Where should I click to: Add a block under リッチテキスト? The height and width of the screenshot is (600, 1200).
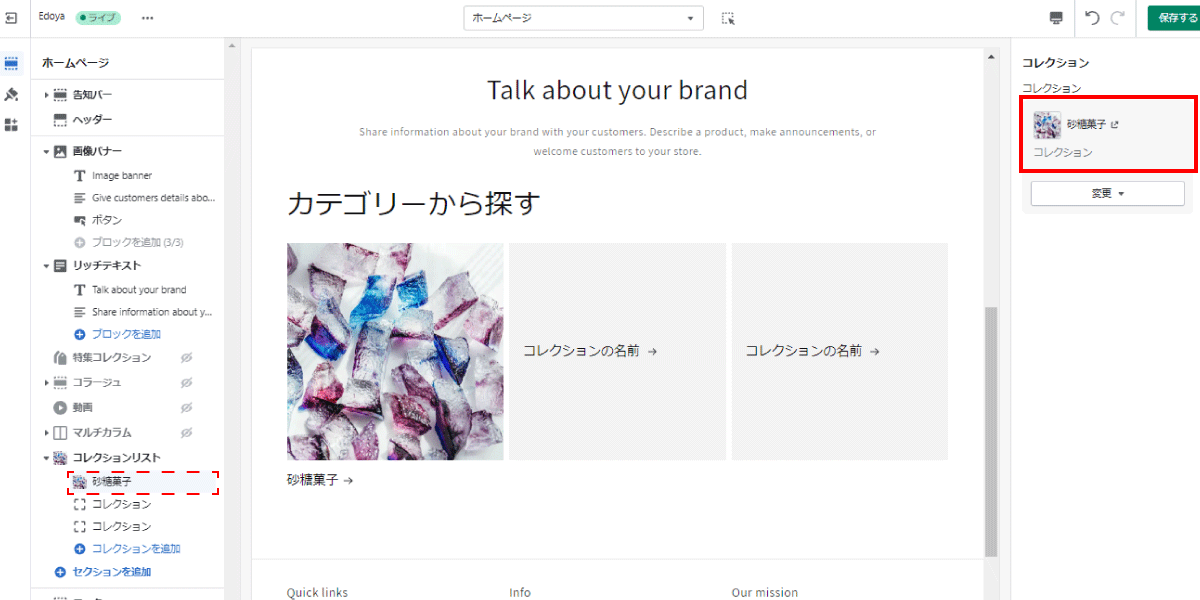pos(126,334)
